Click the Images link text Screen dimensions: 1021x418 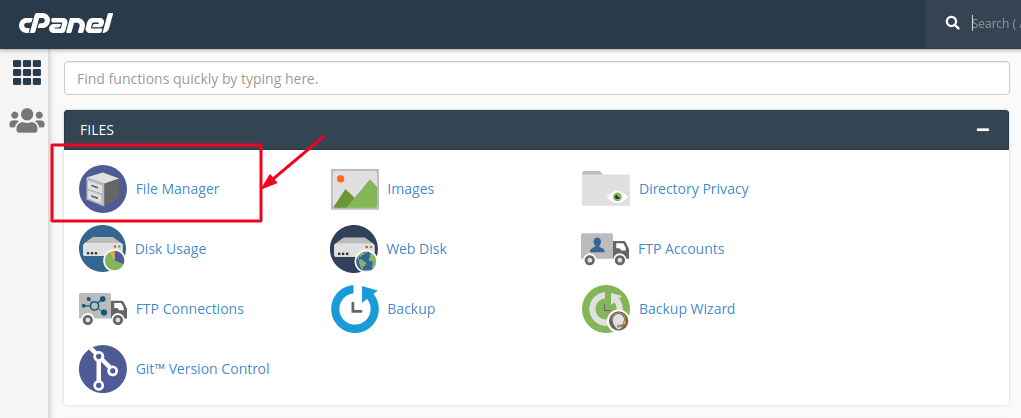pyautogui.click(x=411, y=189)
